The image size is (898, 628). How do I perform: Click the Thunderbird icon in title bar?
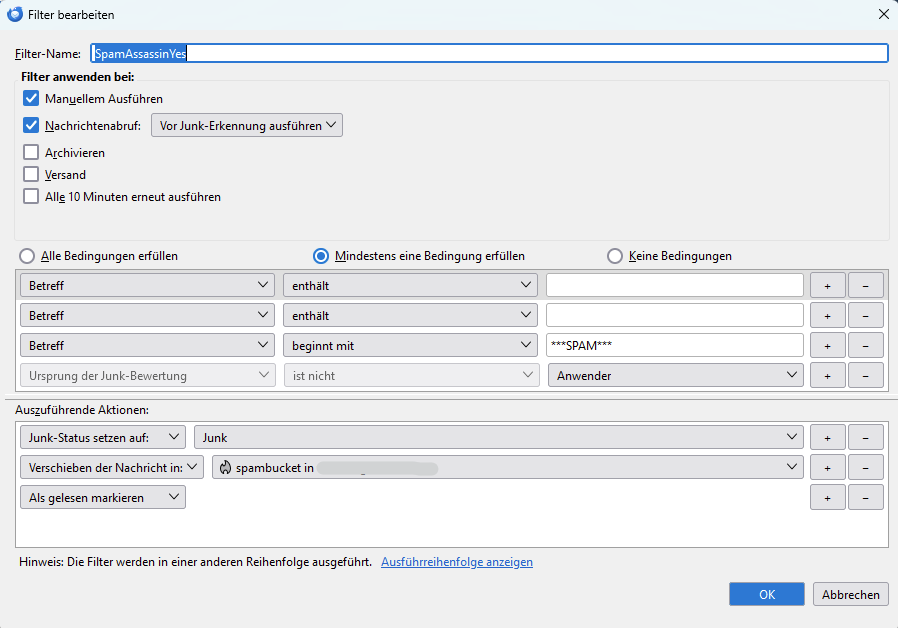[15, 15]
